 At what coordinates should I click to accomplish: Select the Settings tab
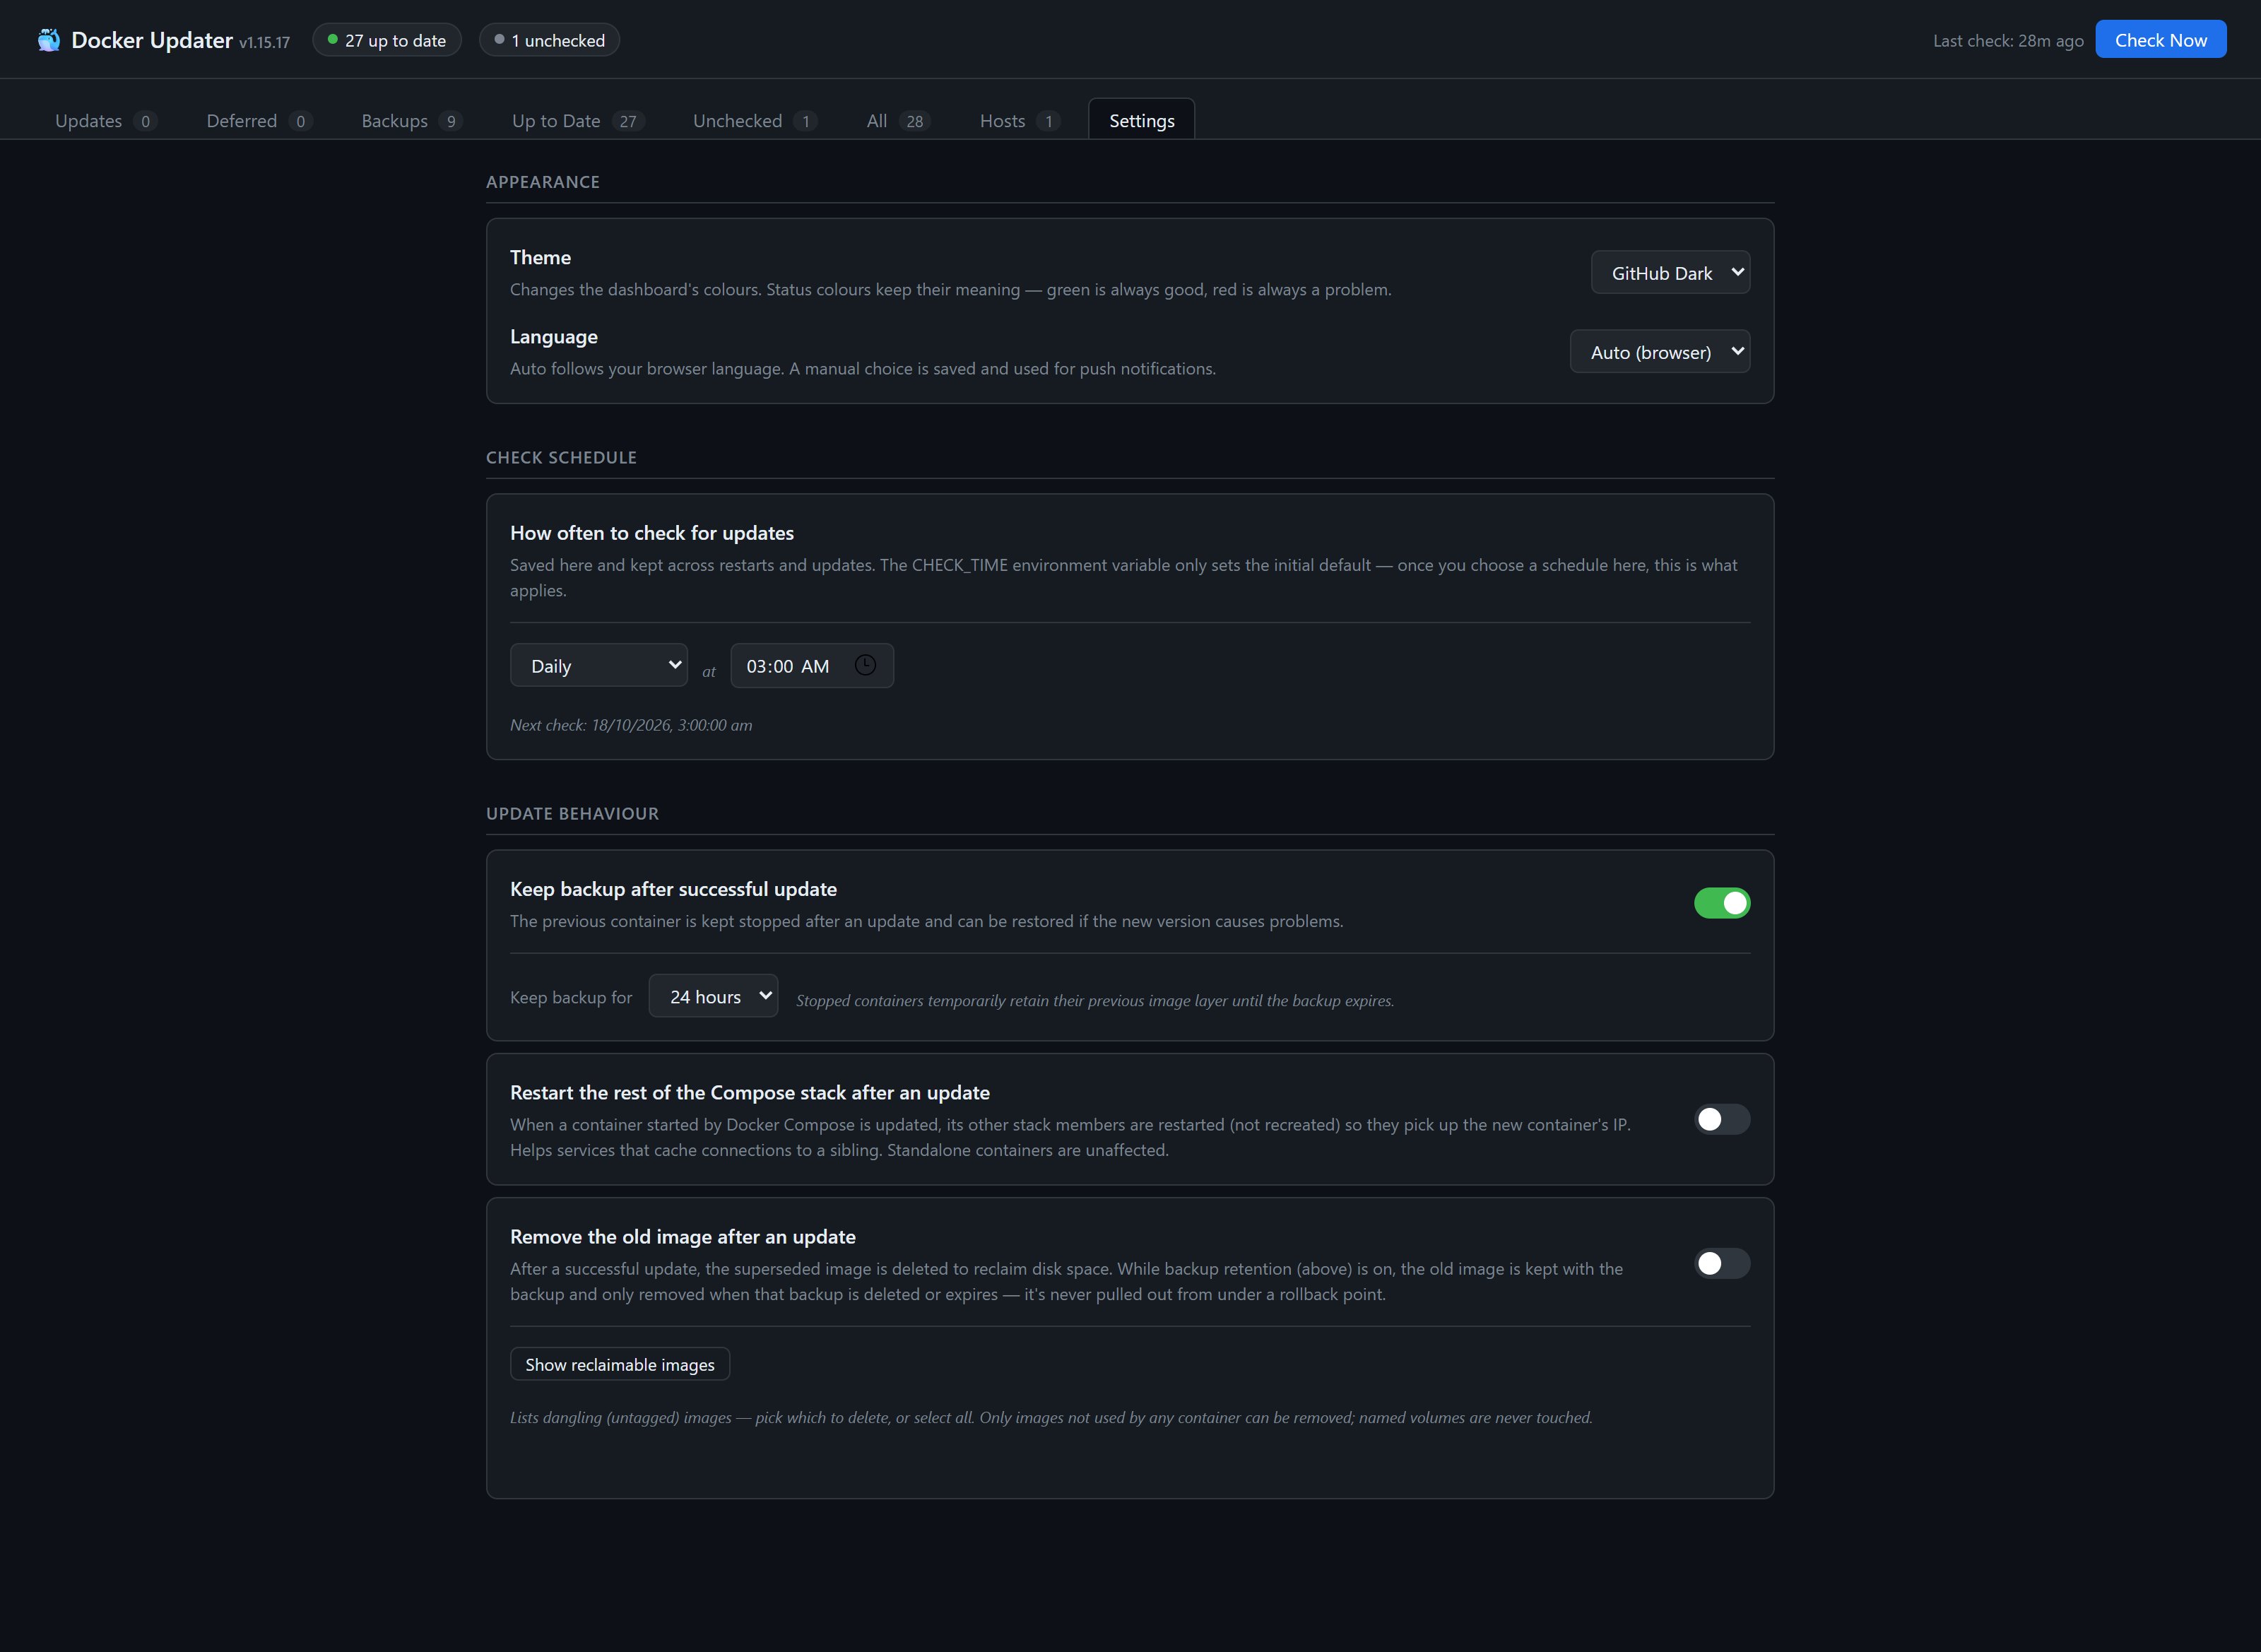click(1141, 120)
